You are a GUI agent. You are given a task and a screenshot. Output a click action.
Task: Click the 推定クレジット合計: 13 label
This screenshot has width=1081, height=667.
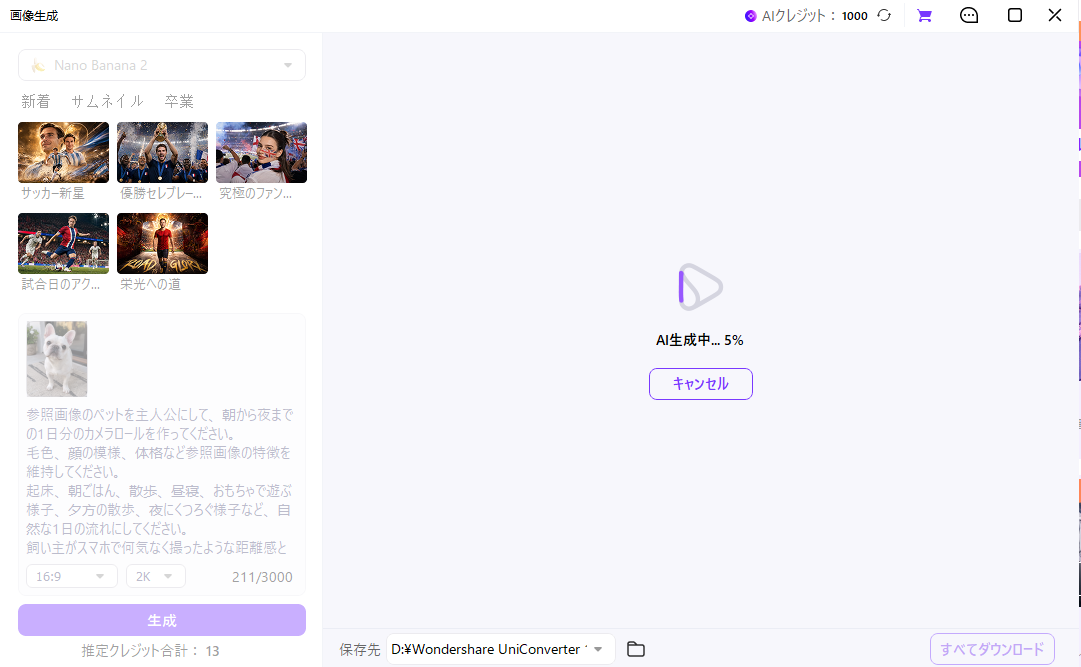150,650
